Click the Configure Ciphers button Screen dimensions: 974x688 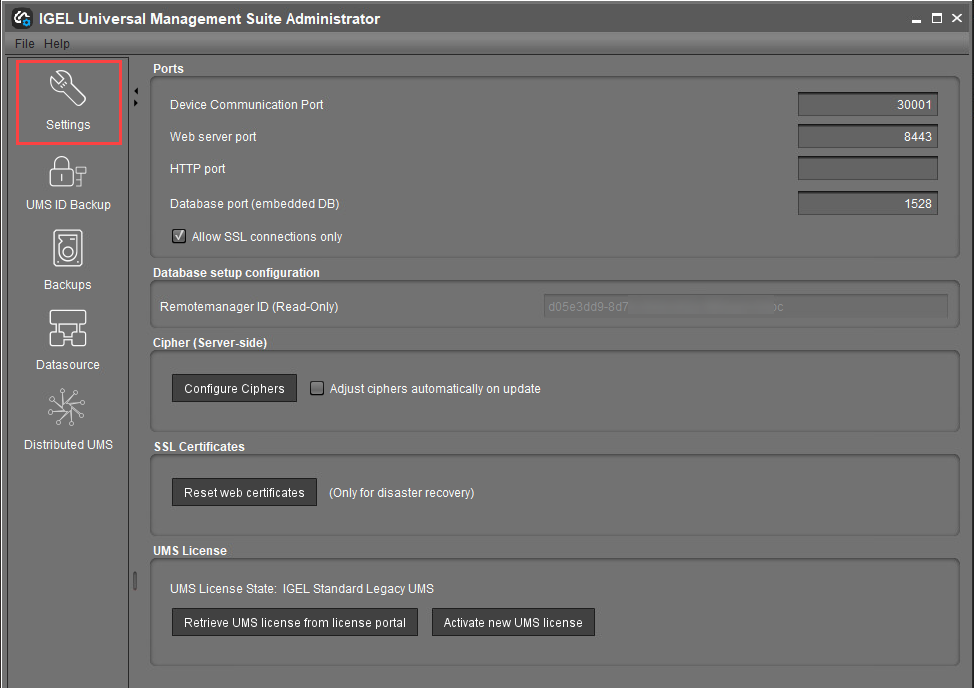click(x=233, y=388)
